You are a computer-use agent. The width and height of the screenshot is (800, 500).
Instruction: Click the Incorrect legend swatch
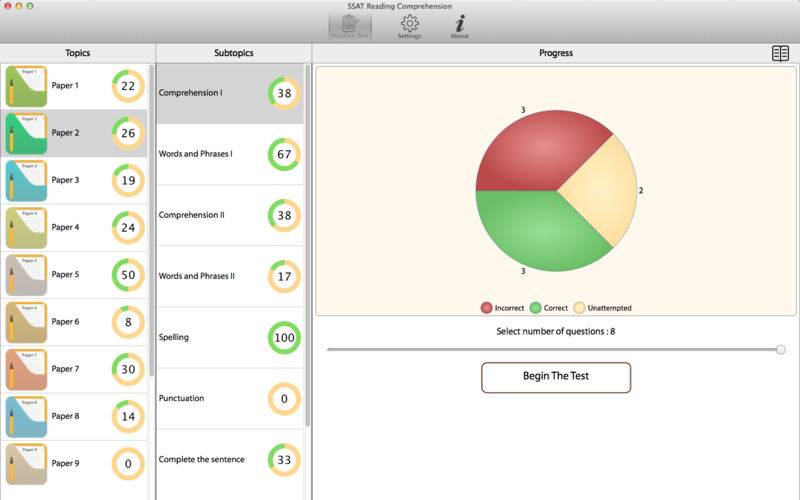pyautogui.click(x=486, y=308)
